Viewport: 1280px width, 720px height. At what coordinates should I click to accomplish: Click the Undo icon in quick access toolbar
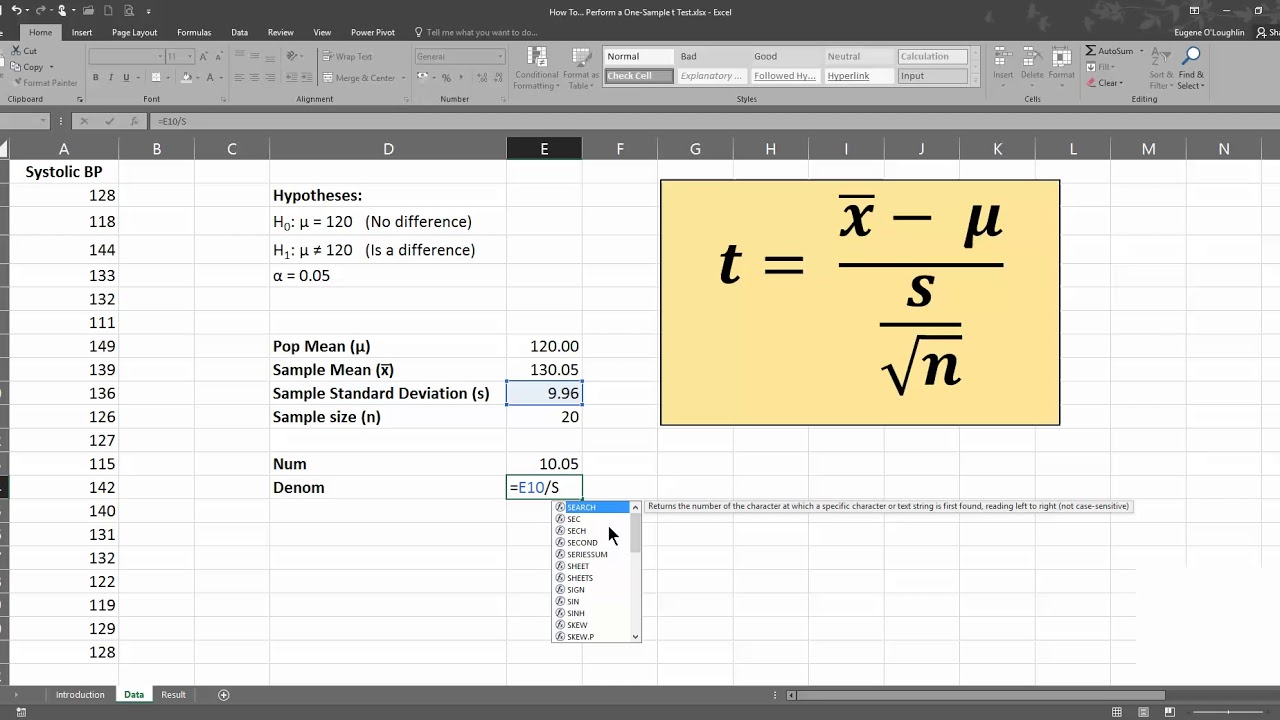(x=15, y=11)
